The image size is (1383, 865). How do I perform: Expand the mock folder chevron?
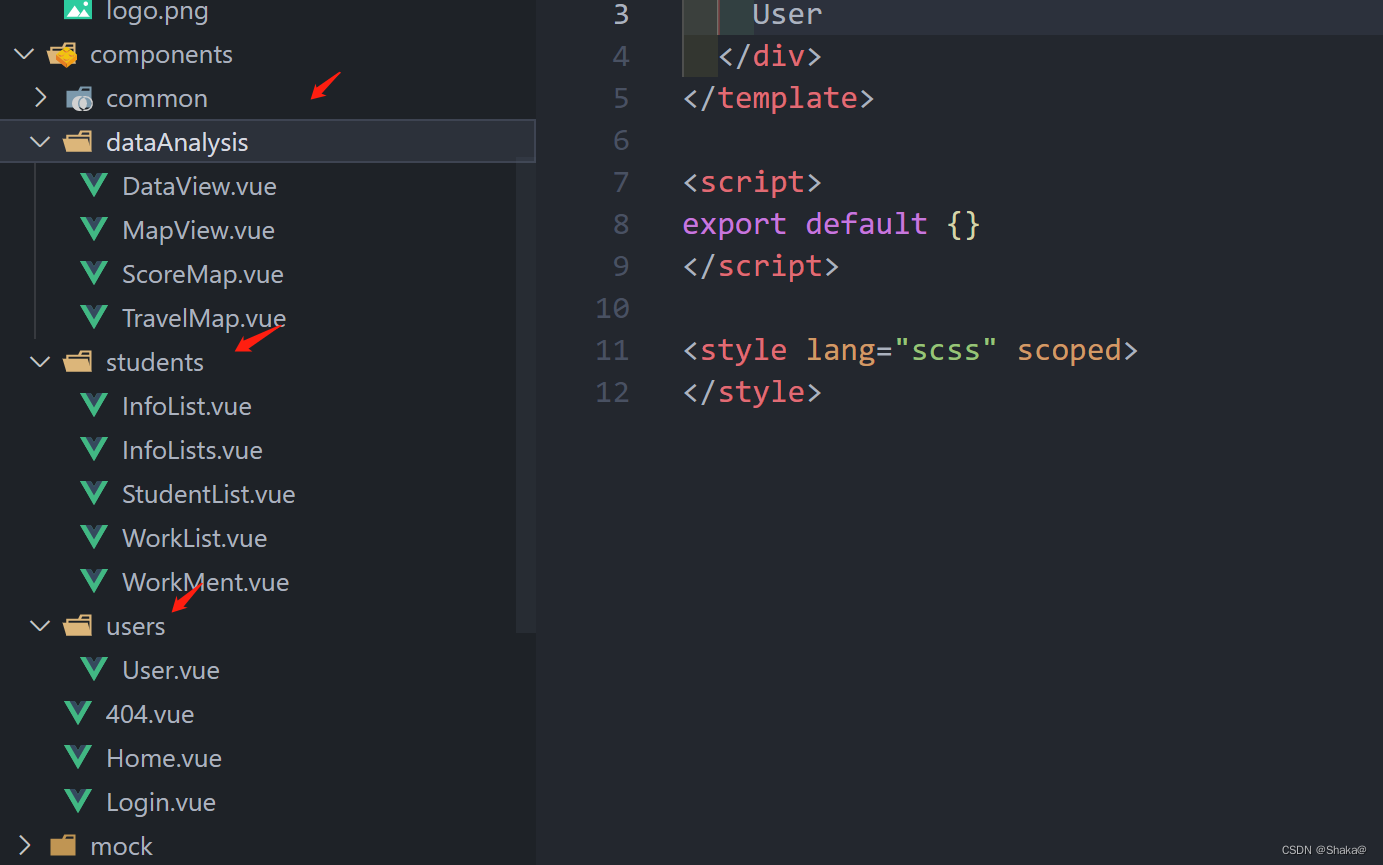point(24,846)
